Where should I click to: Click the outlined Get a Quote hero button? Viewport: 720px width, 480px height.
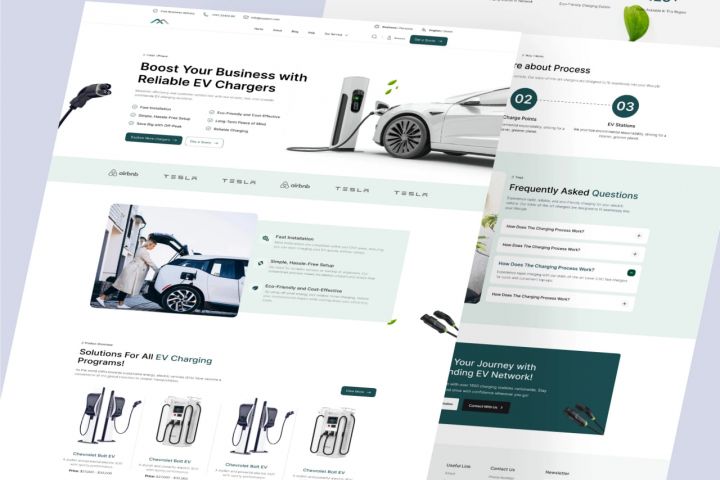pyautogui.click(x=204, y=142)
